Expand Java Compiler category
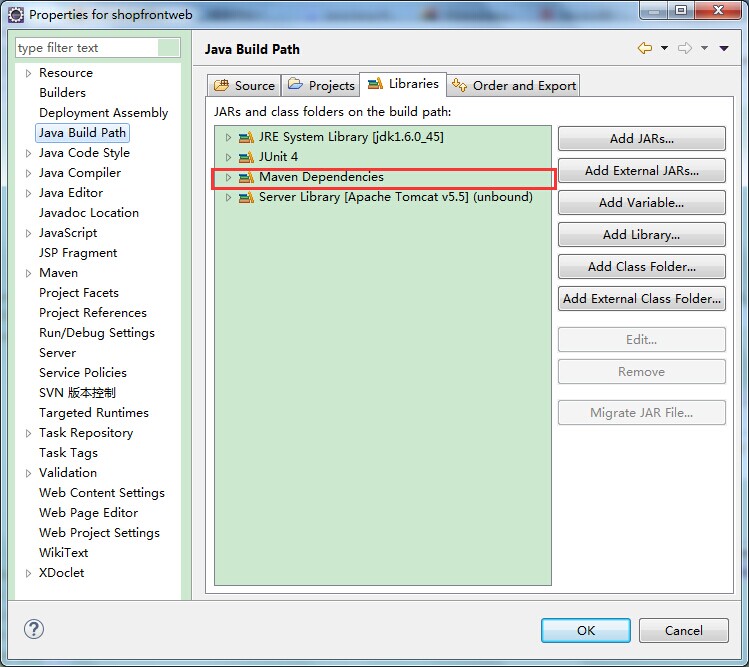The image size is (749, 667). (28, 173)
